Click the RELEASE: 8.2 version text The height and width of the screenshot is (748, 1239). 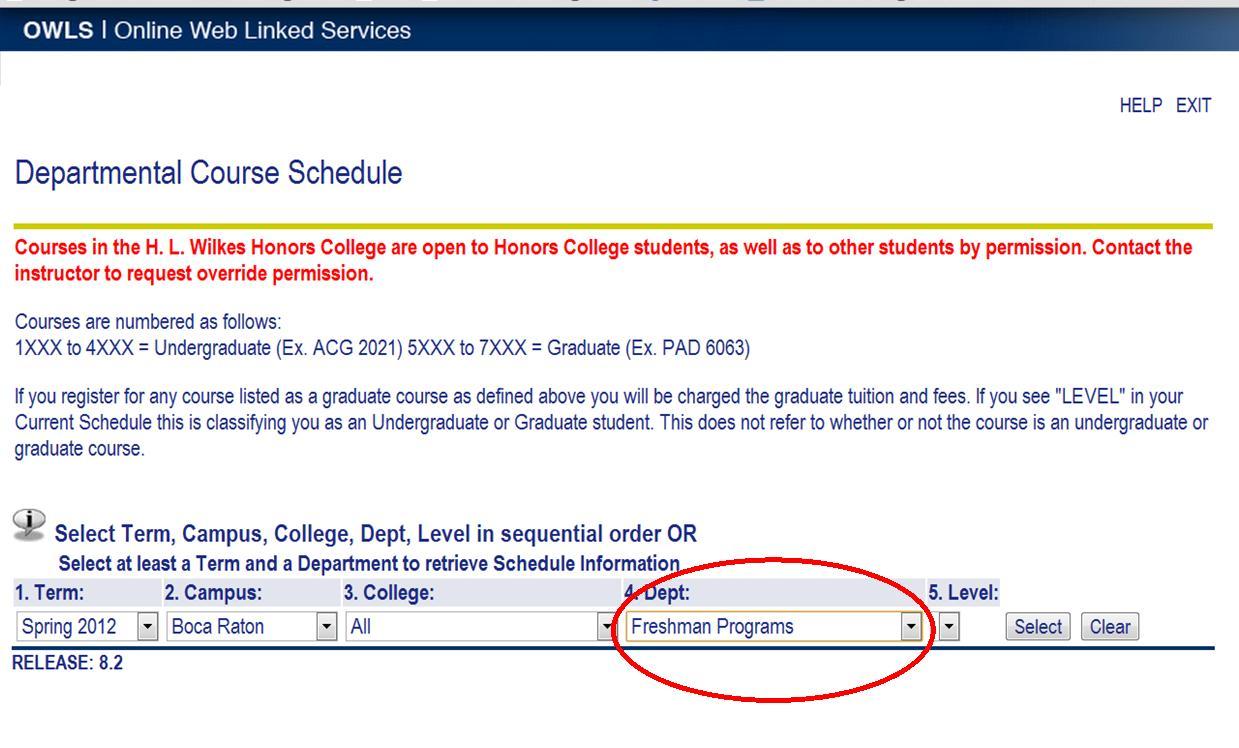[67, 664]
